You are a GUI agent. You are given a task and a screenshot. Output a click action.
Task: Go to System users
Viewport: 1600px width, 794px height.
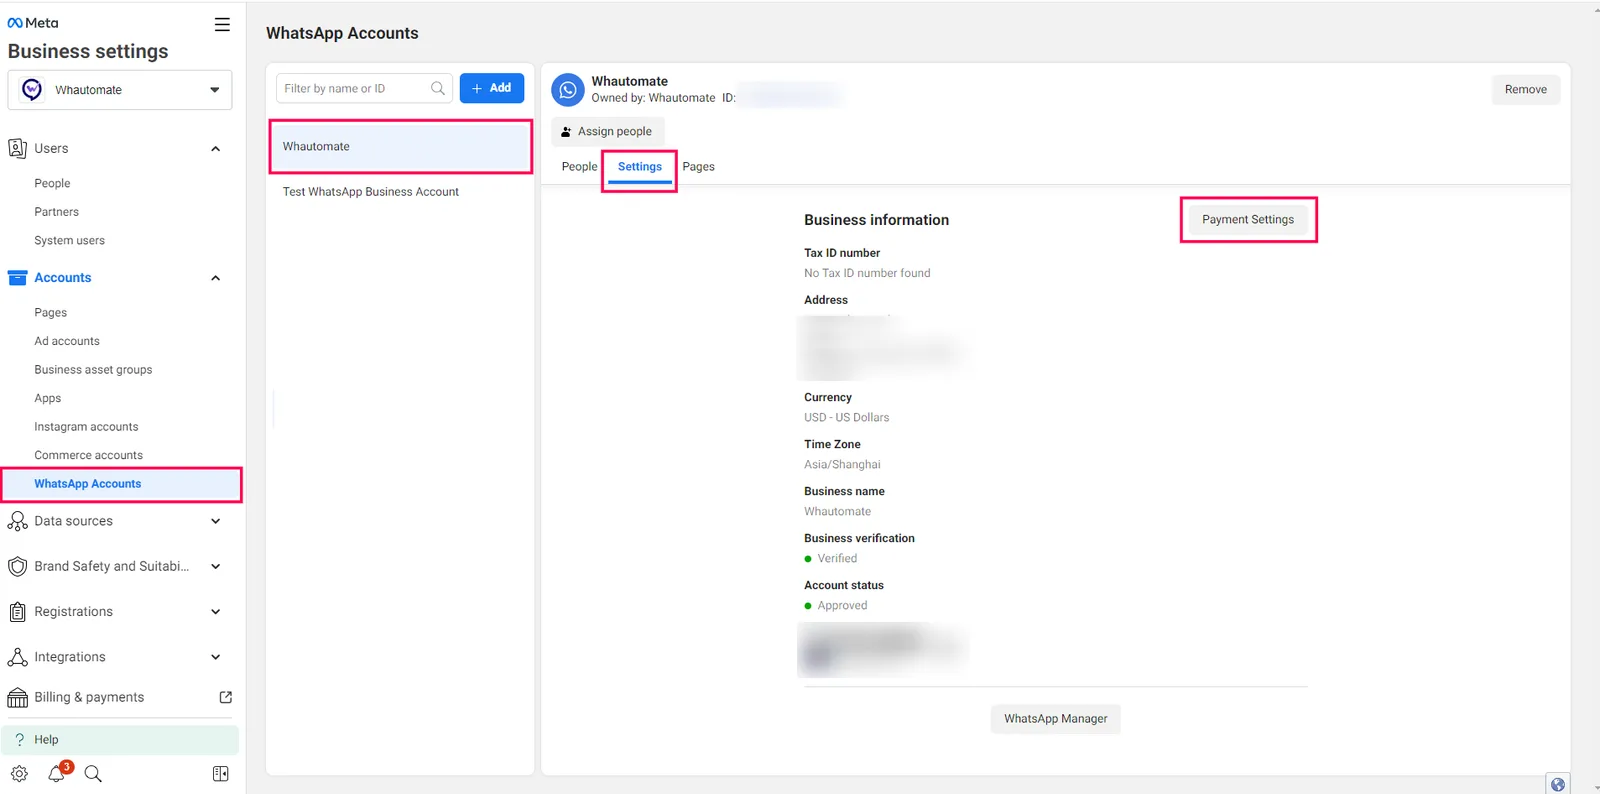[70, 241]
